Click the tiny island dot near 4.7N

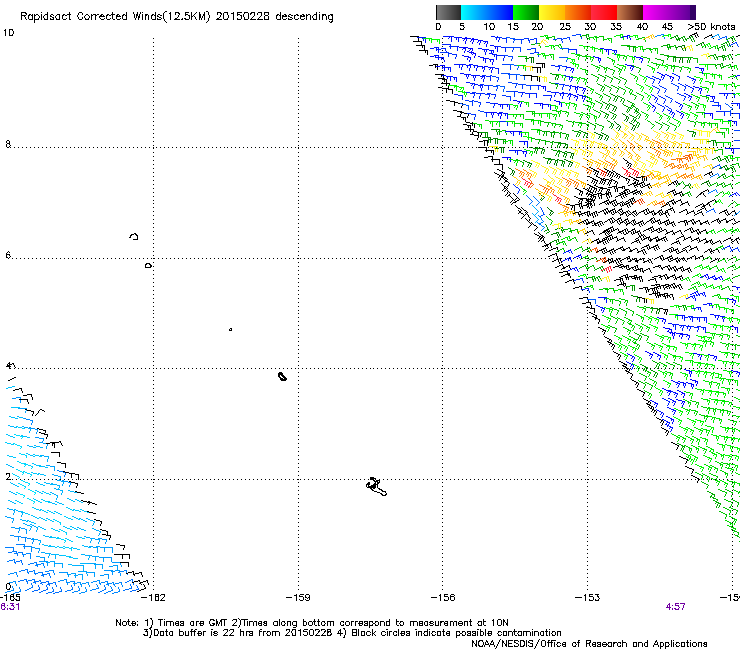coord(230,329)
